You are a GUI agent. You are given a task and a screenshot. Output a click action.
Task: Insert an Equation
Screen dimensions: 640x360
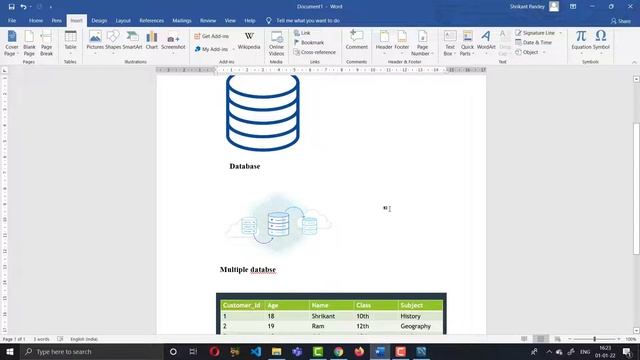(x=581, y=41)
